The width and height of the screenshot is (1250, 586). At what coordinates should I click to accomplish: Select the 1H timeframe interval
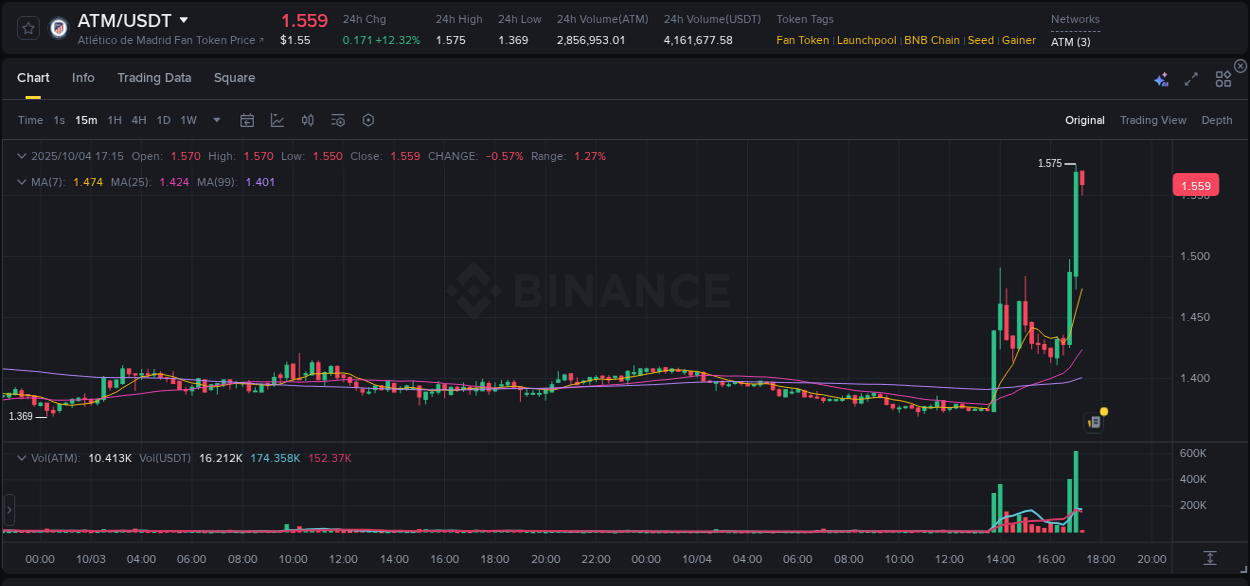coord(115,119)
